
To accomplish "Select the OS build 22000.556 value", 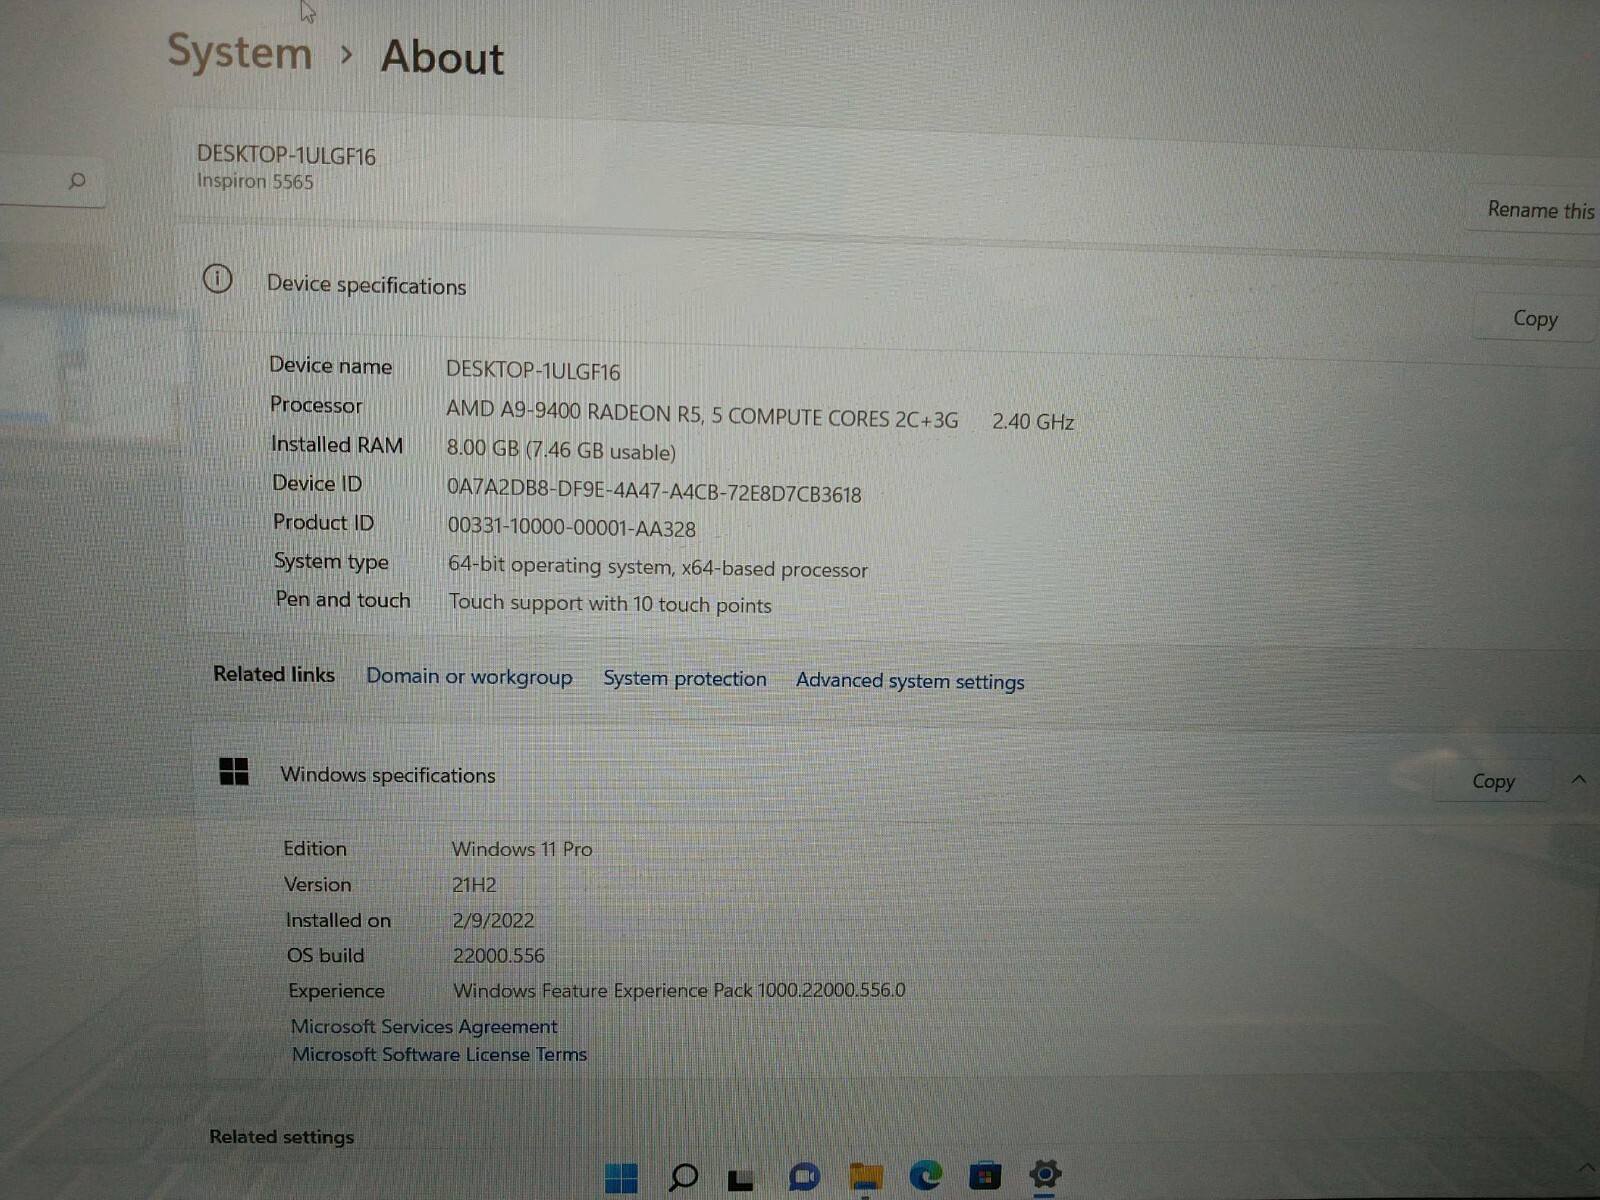I will [499, 955].
